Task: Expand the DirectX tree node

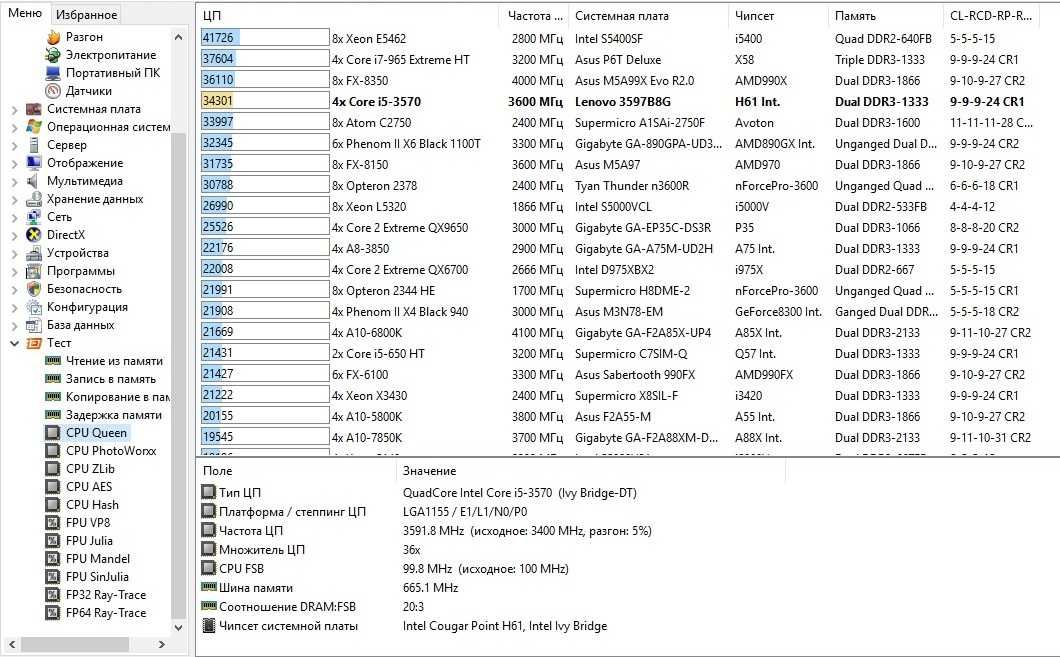Action: (15, 235)
